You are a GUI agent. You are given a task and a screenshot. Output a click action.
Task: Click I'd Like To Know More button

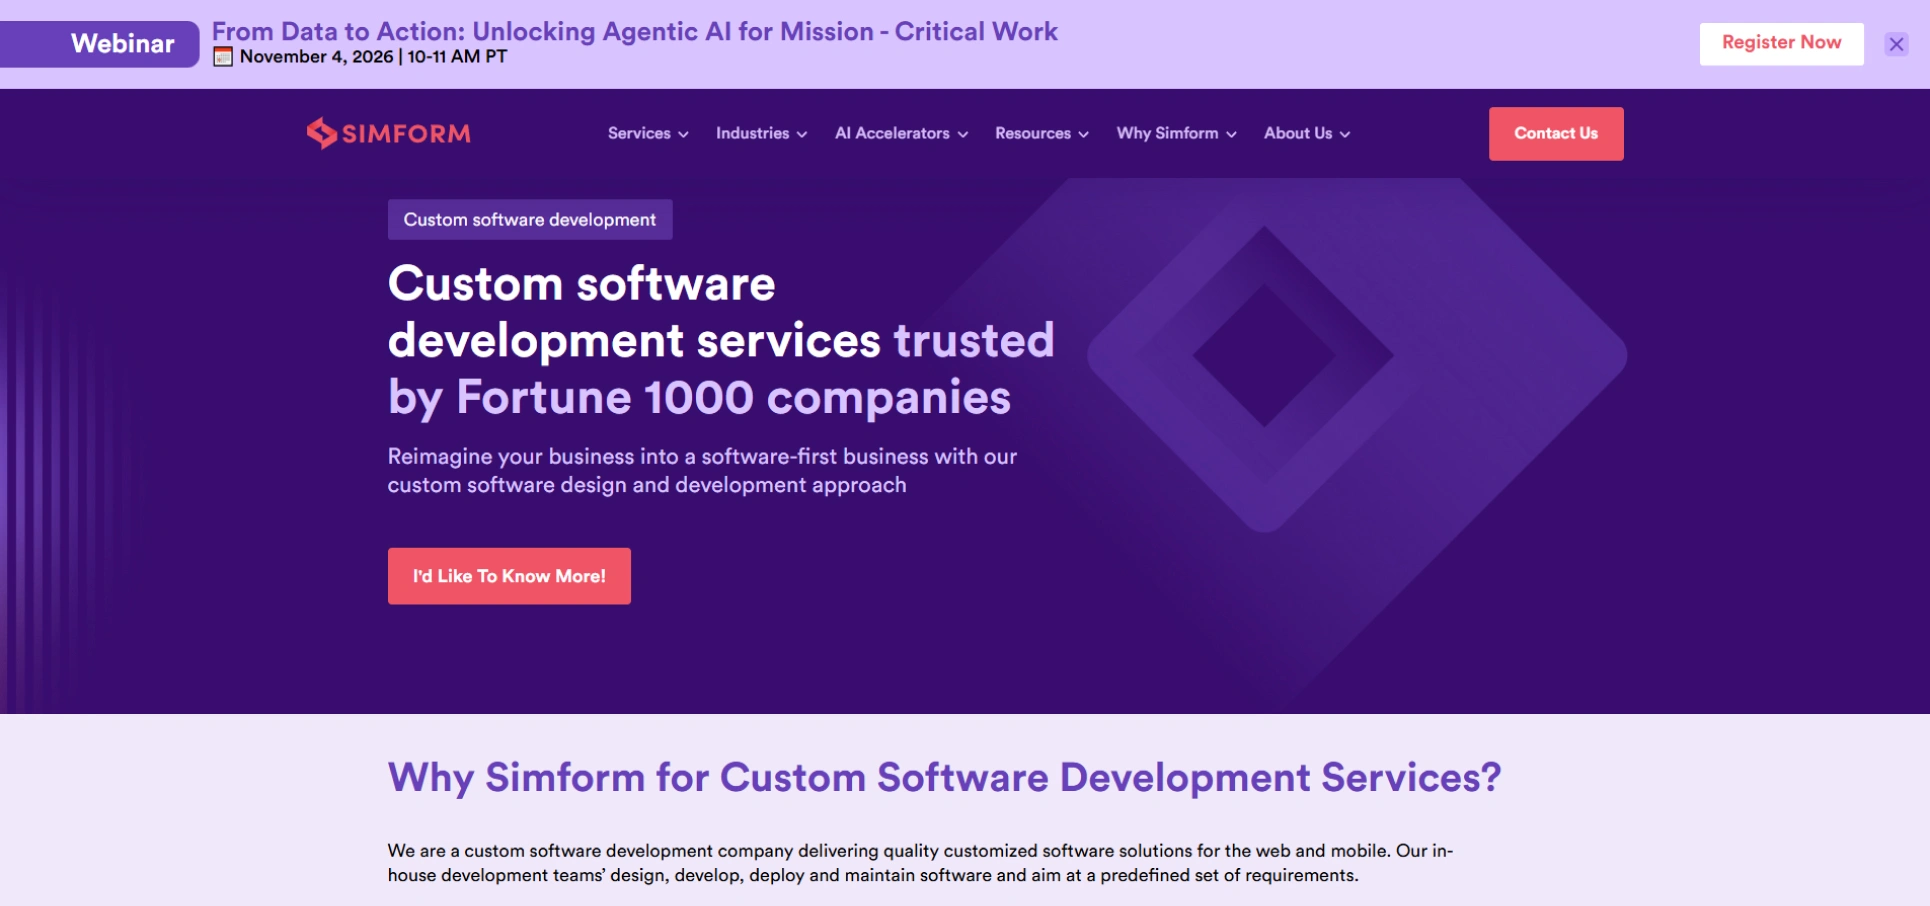point(509,576)
